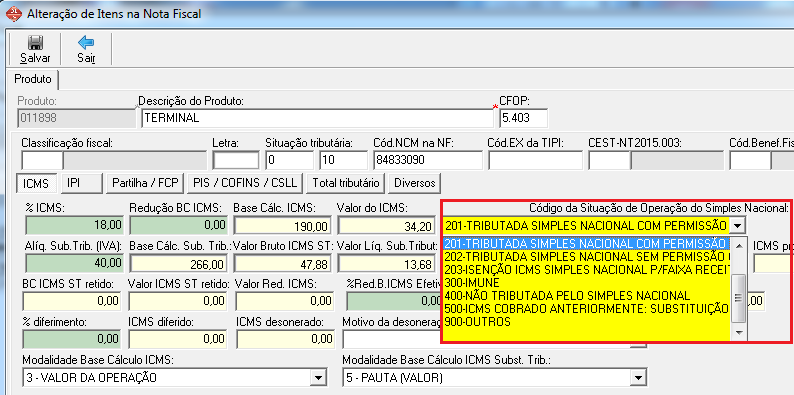This screenshot has height=395, width=794.
Task: Click the list scrollbar down arrow
Action: (739, 332)
